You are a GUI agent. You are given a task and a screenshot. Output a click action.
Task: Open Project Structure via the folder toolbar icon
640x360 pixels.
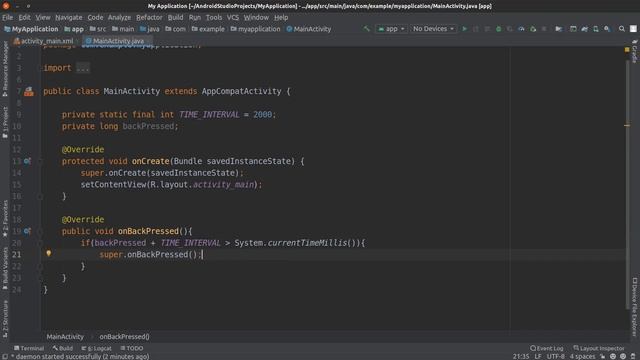coord(559,29)
